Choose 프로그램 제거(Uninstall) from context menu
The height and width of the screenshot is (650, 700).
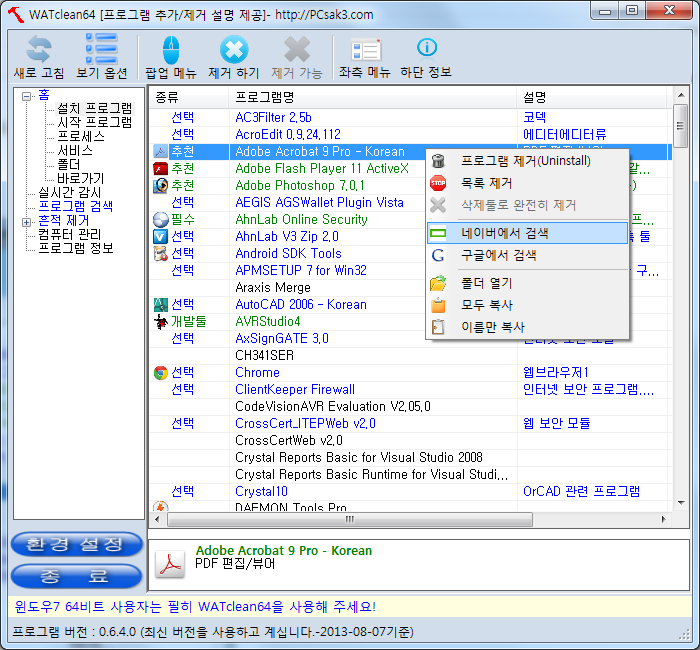(528, 161)
